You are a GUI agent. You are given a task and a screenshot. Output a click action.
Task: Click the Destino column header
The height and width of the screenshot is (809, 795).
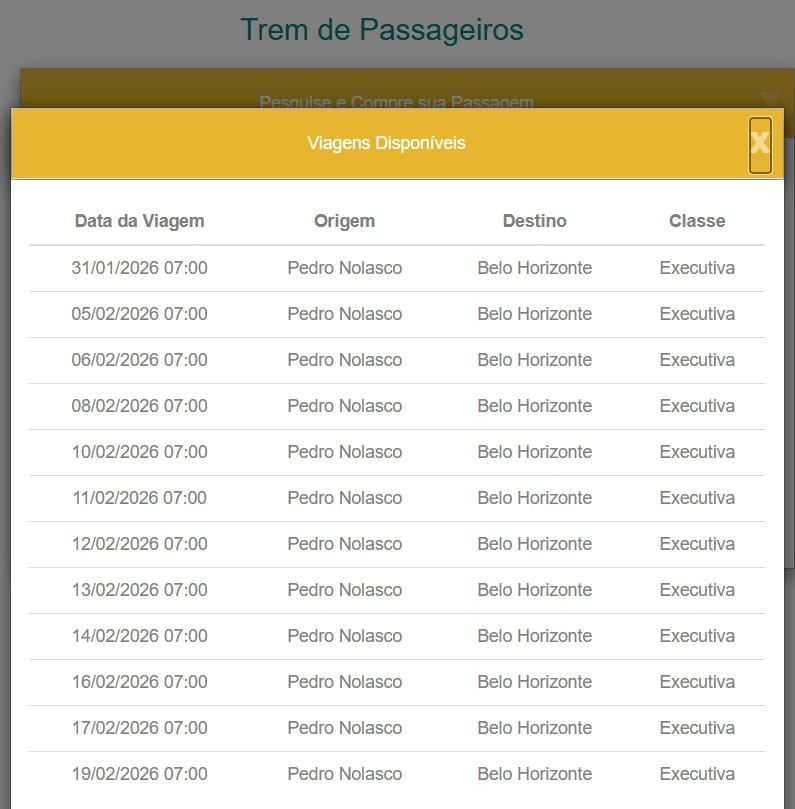pos(534,221)
